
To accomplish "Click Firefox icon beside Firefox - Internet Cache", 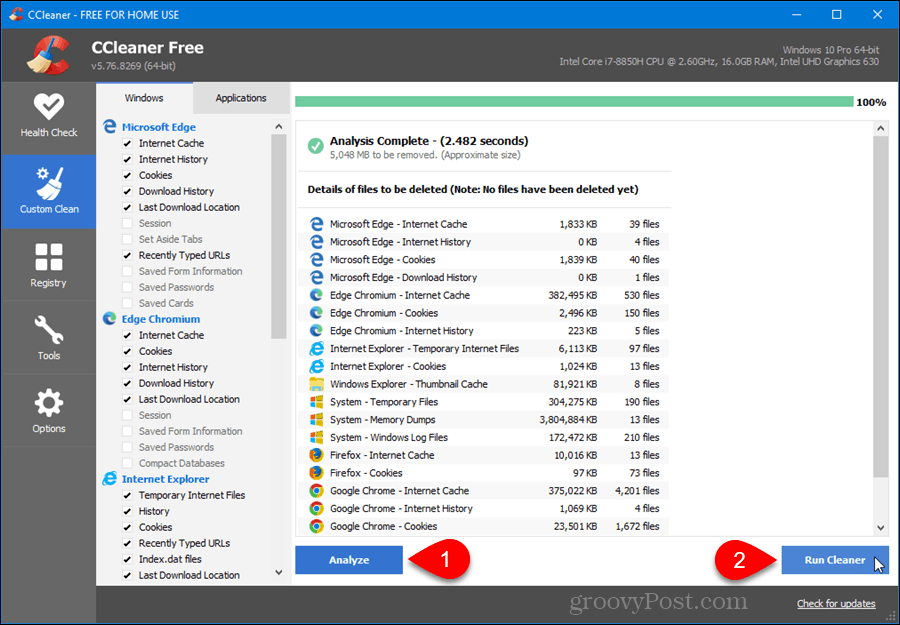I will tap(316, 455).
